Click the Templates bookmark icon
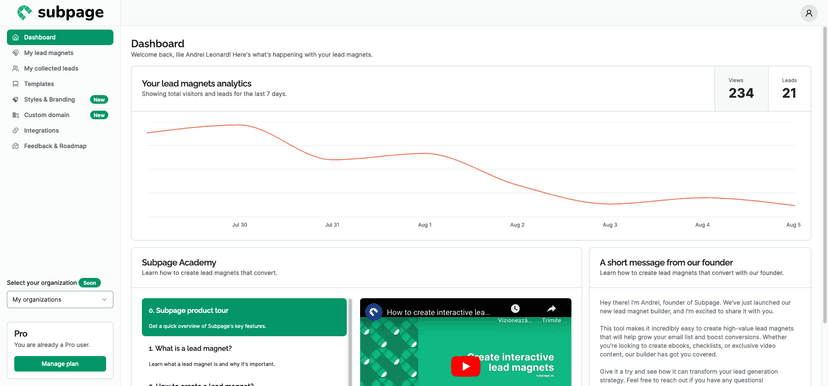 click(x=15, y=84)
